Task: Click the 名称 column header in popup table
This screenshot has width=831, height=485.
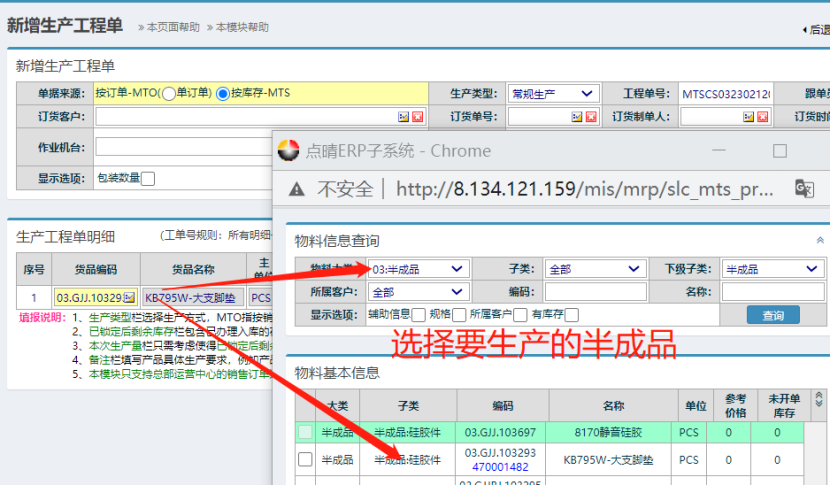Action: coord(614,406)
